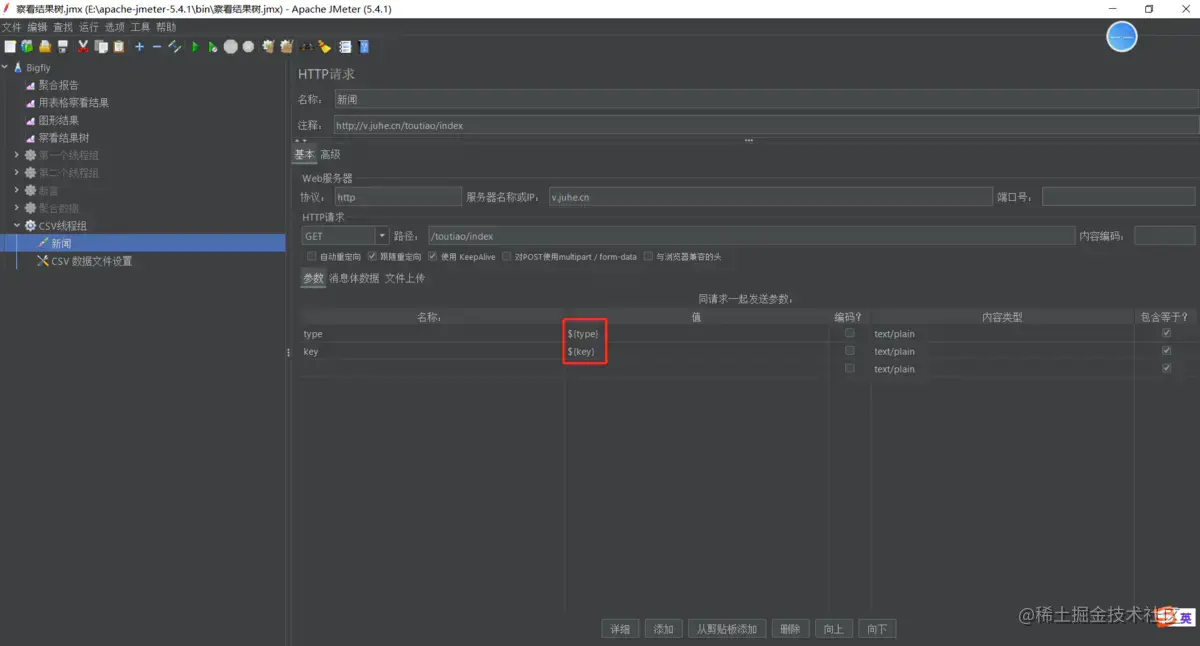Screen dimensions: 1200x646
Task: Expand the 第一个线程组 tree node
Action: (x=17, y=155)
